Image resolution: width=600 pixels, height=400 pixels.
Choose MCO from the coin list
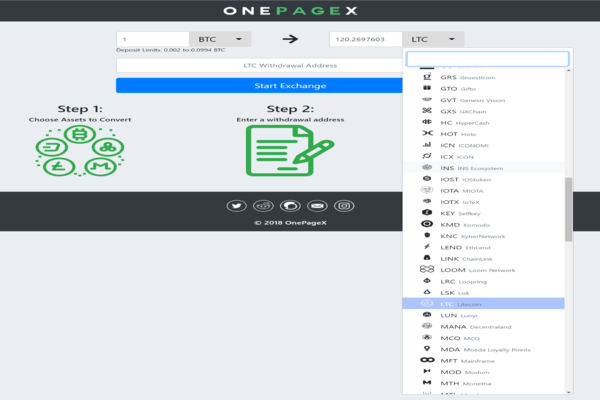click(x=483, y=338)
